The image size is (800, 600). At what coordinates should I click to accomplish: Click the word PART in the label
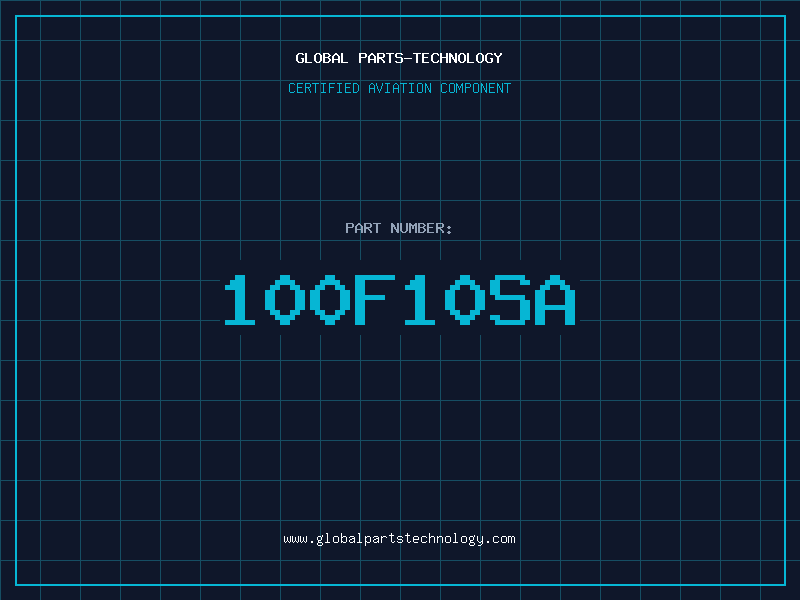[x=363, y=228]
